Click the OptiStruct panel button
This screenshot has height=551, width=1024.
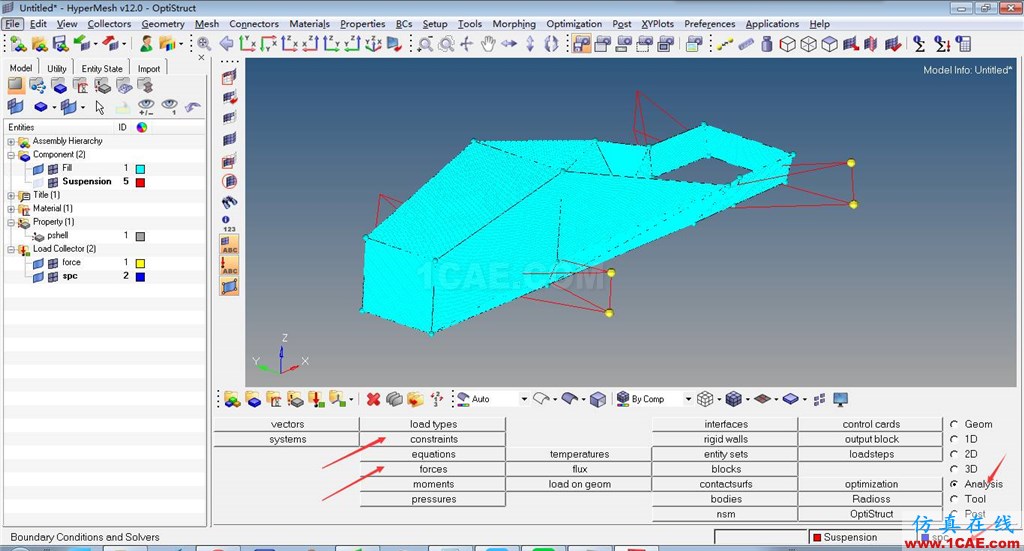tap(871, 514)
